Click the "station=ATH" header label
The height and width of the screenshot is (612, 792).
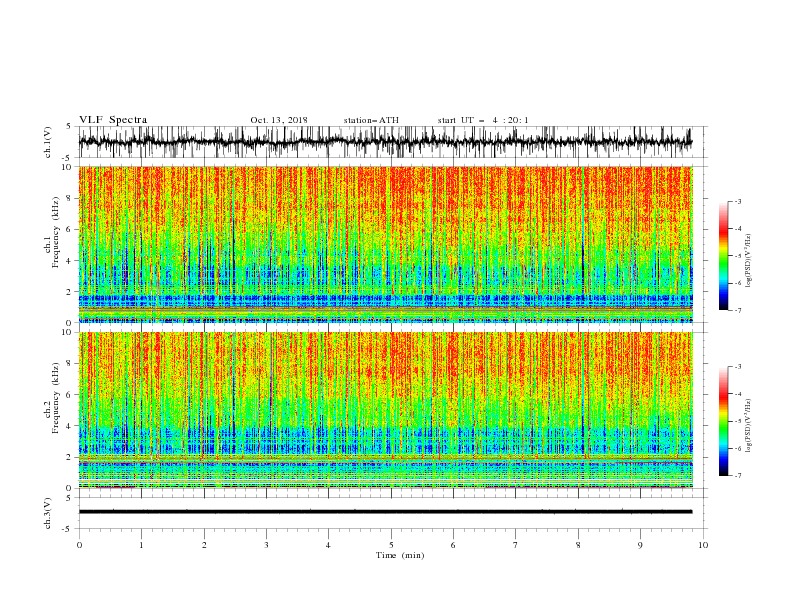coord(371,120)
